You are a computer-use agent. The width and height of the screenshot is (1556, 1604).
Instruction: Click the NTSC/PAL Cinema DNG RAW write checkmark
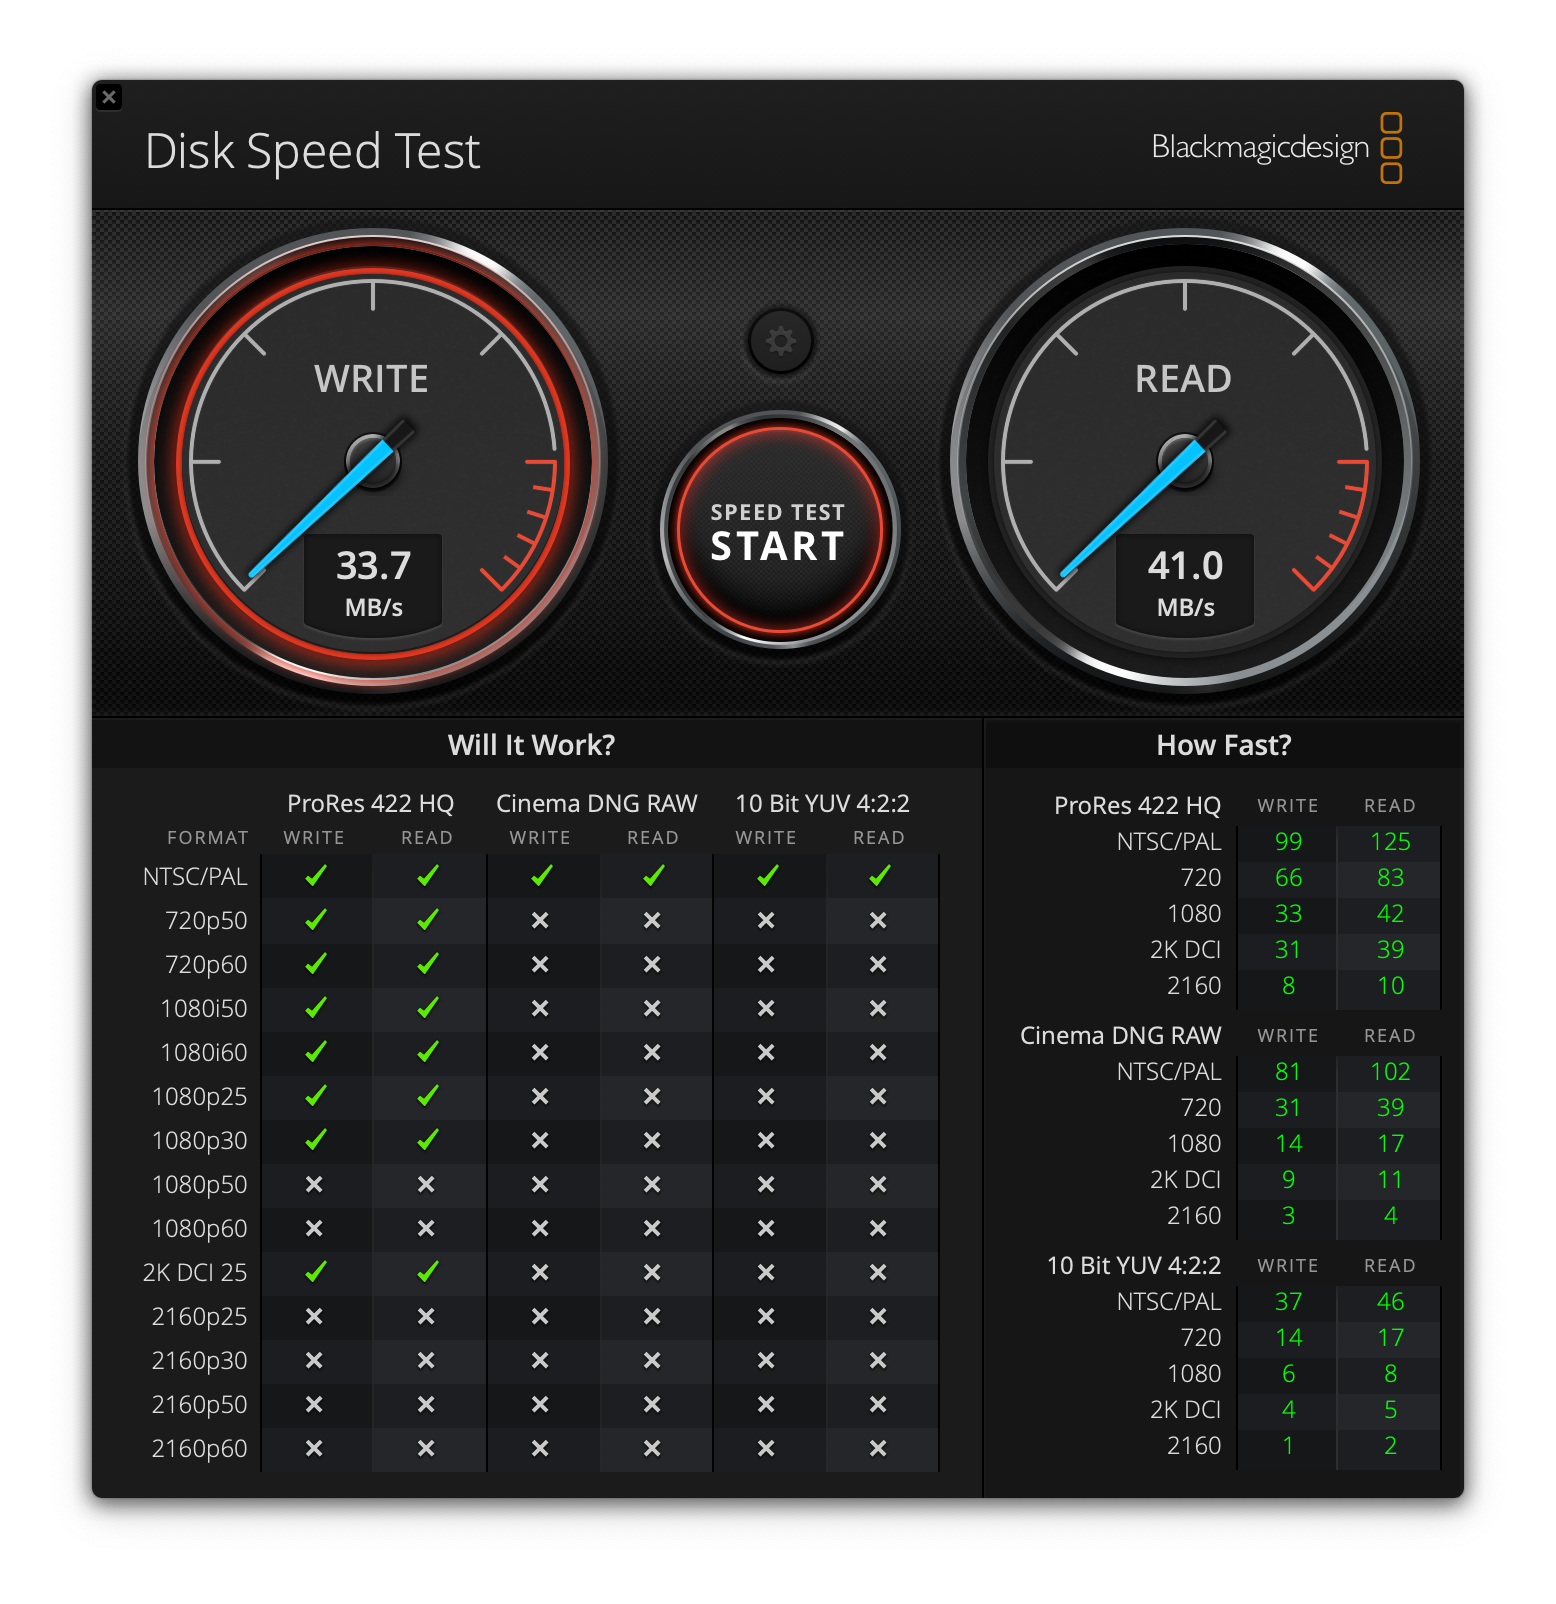click(x=542, y=876)
